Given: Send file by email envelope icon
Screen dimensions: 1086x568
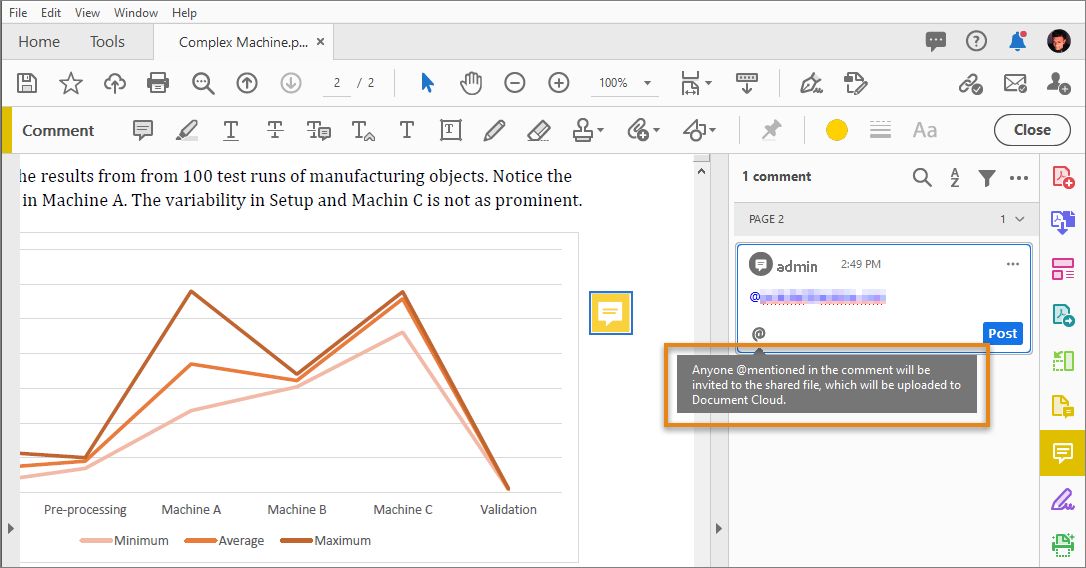Looking at the screenshot, I should coord(1015,84).
